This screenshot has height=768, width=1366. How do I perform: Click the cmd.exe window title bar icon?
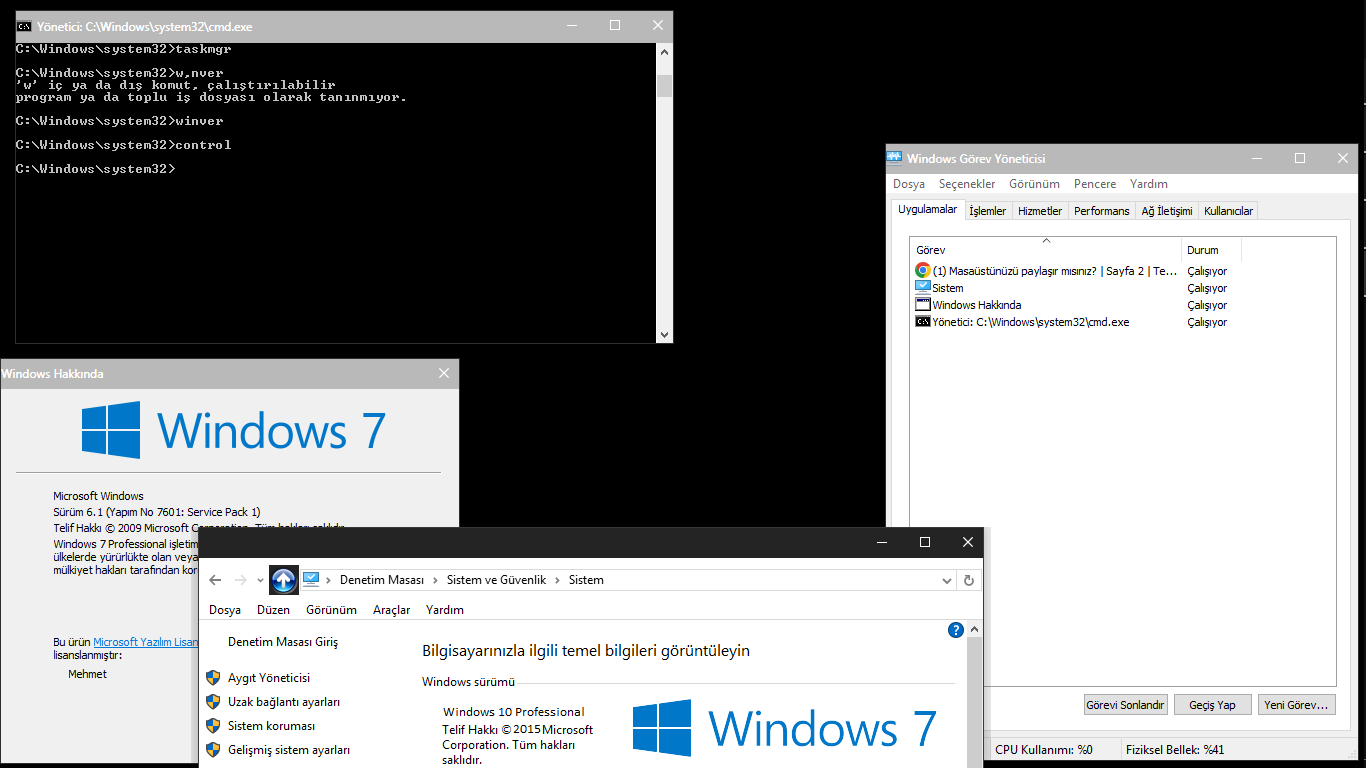24,26
